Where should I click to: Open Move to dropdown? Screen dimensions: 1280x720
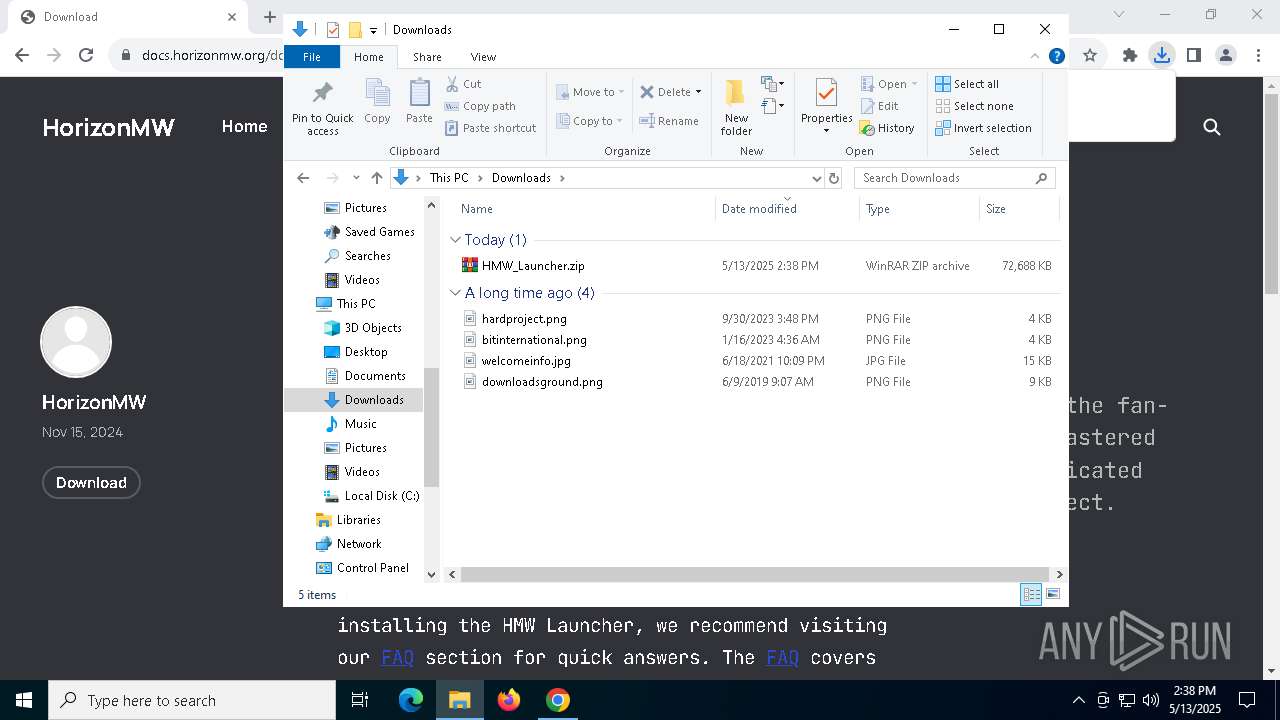click(x=590, y=92)
